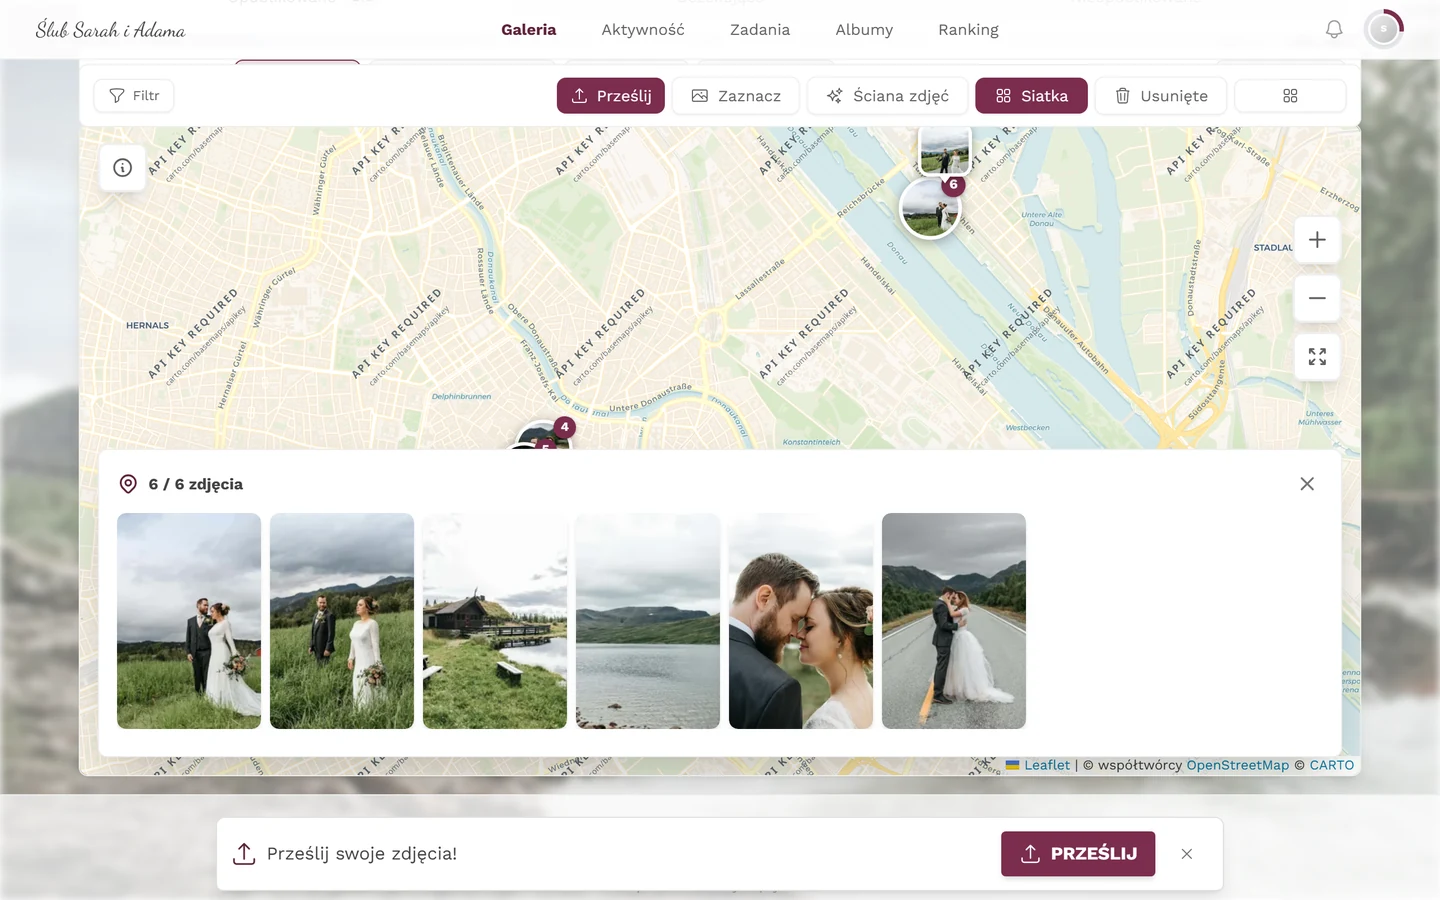Open the CARTO attribution link

(1332, 765)
